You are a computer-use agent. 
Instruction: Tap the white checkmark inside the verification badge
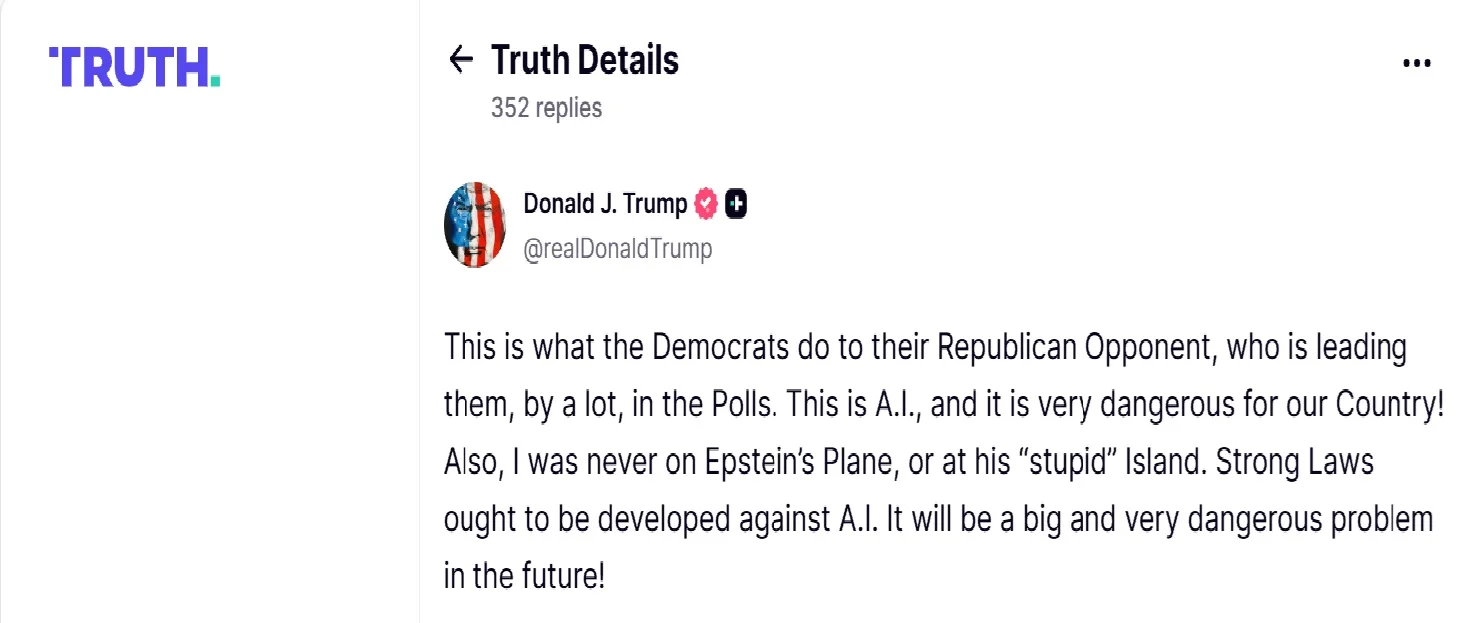tap(704, 203)
